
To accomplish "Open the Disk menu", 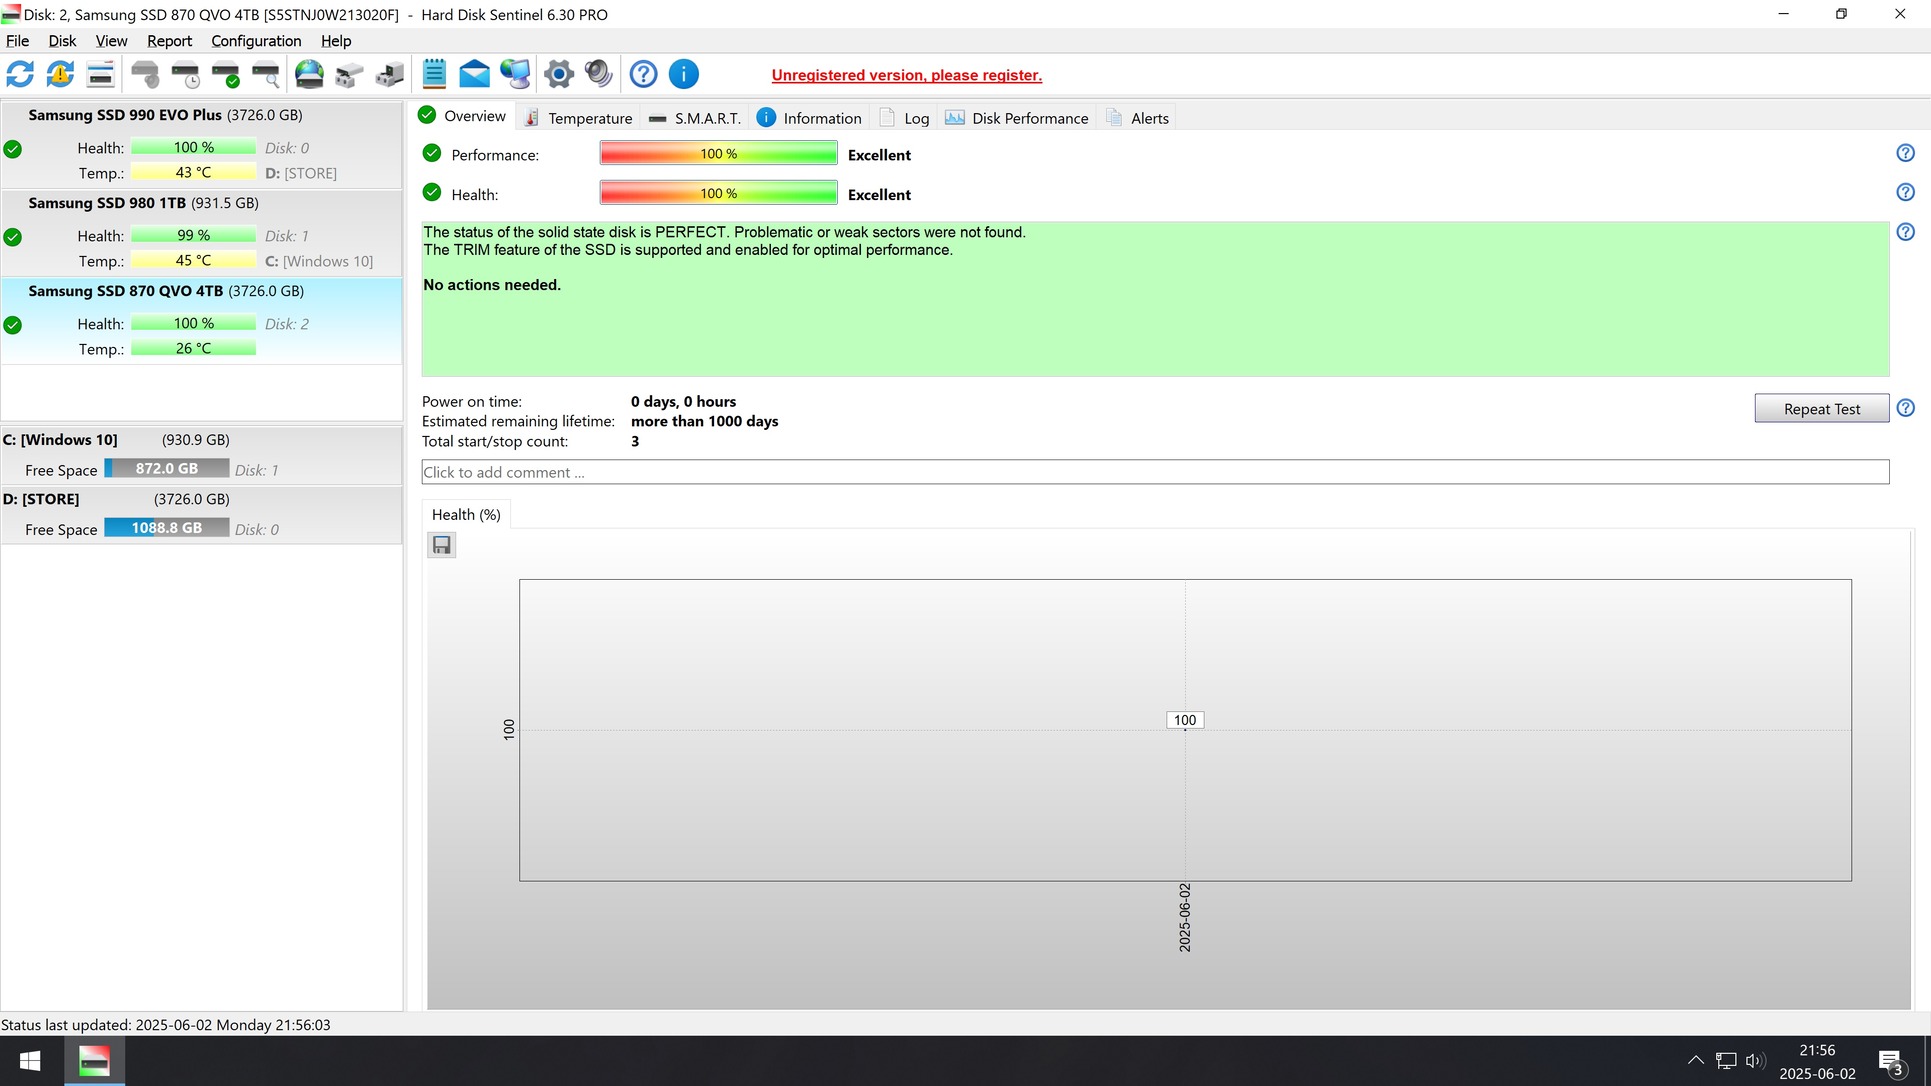I will coord(62,41).
